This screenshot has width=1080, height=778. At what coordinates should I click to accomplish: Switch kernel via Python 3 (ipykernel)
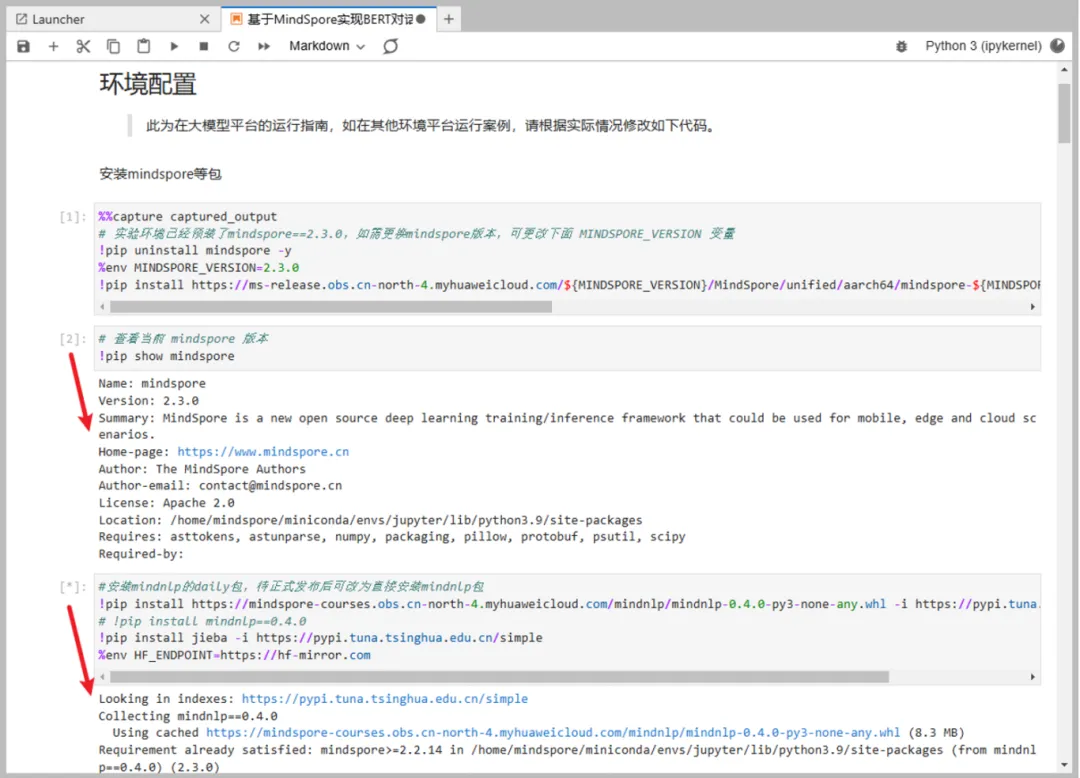tap(983, 46)
